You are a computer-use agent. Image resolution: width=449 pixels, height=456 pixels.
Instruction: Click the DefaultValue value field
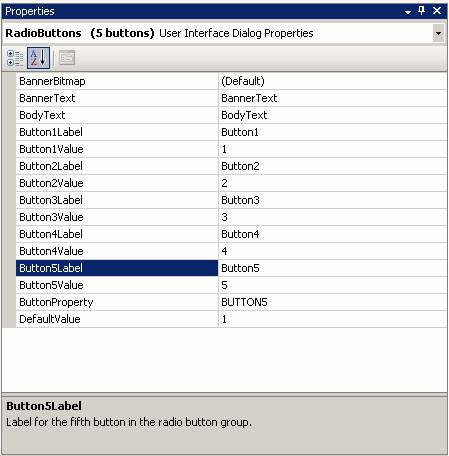333,319
